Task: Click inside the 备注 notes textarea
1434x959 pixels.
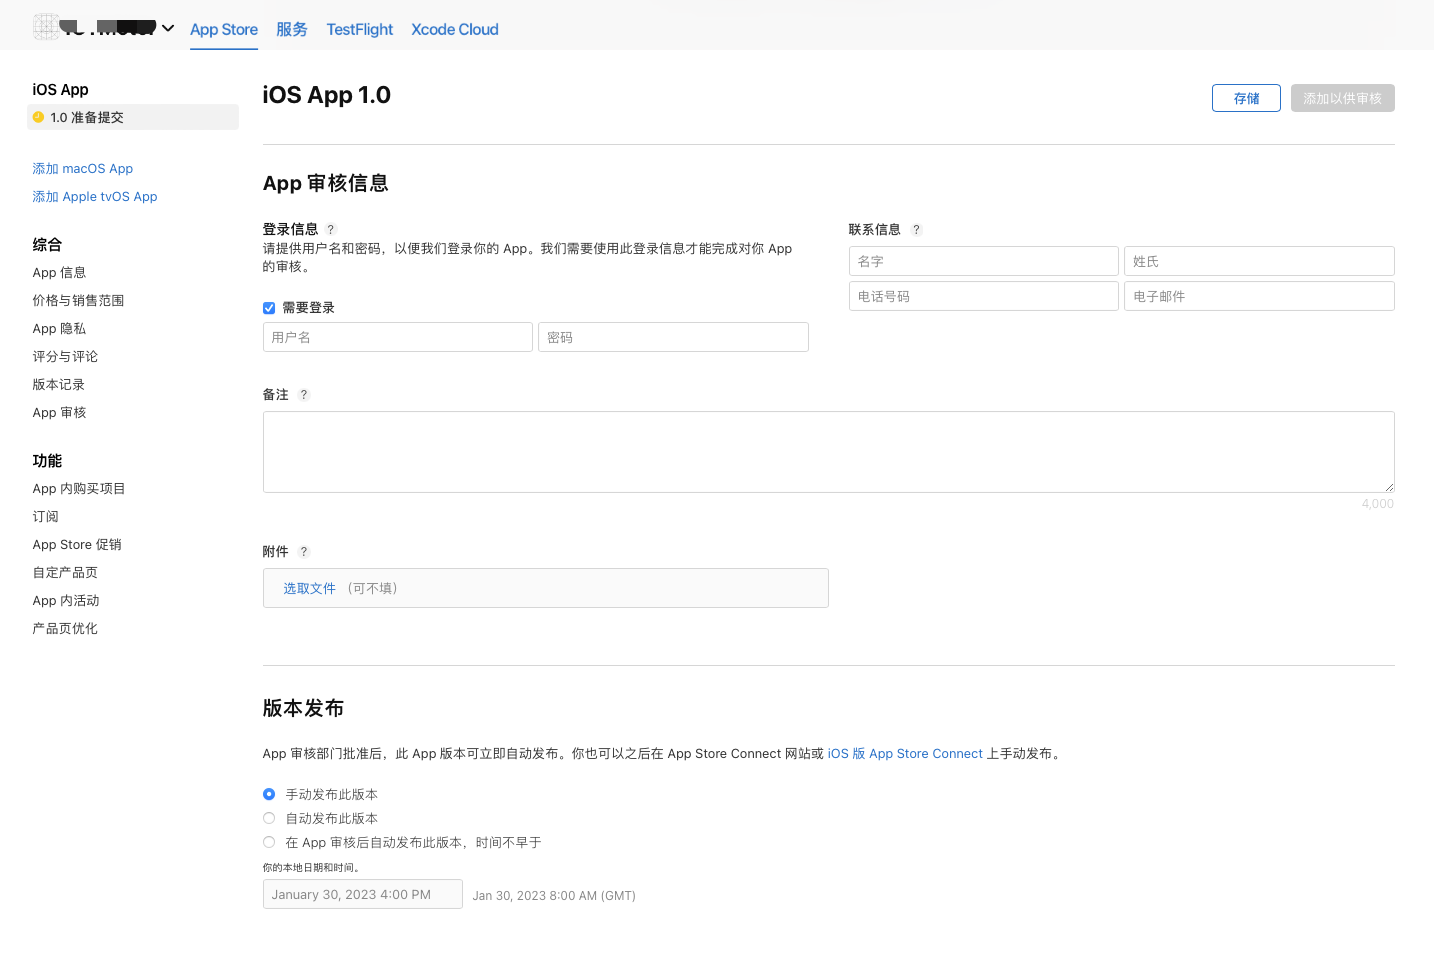Action: [x=829, y=452]
